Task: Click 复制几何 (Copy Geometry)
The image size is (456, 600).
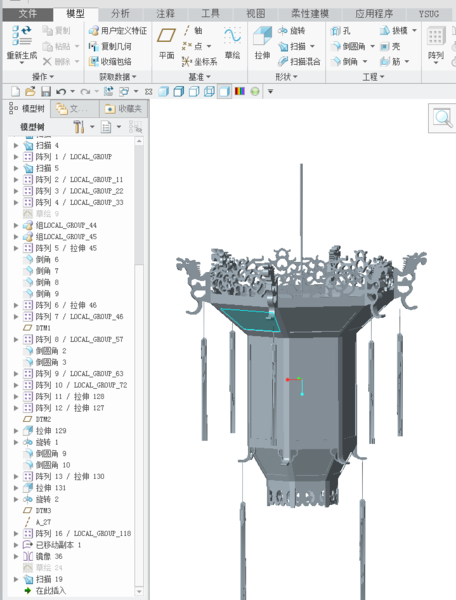Action: tap(110, 46)
